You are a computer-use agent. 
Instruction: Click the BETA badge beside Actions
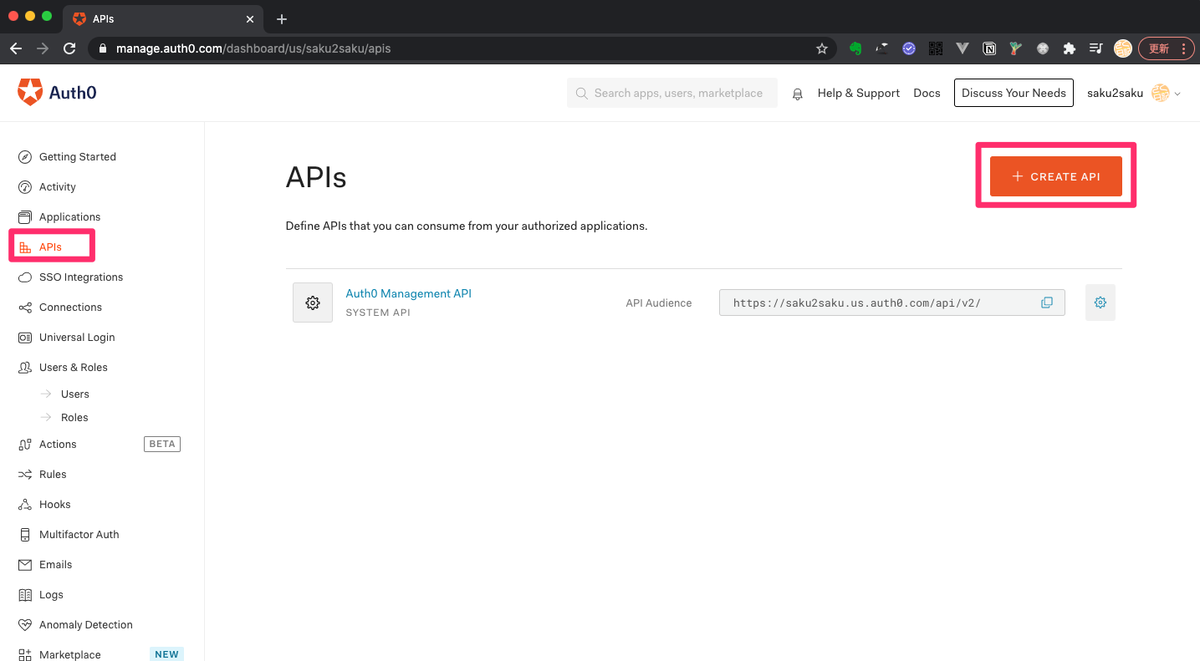point(162,444)
